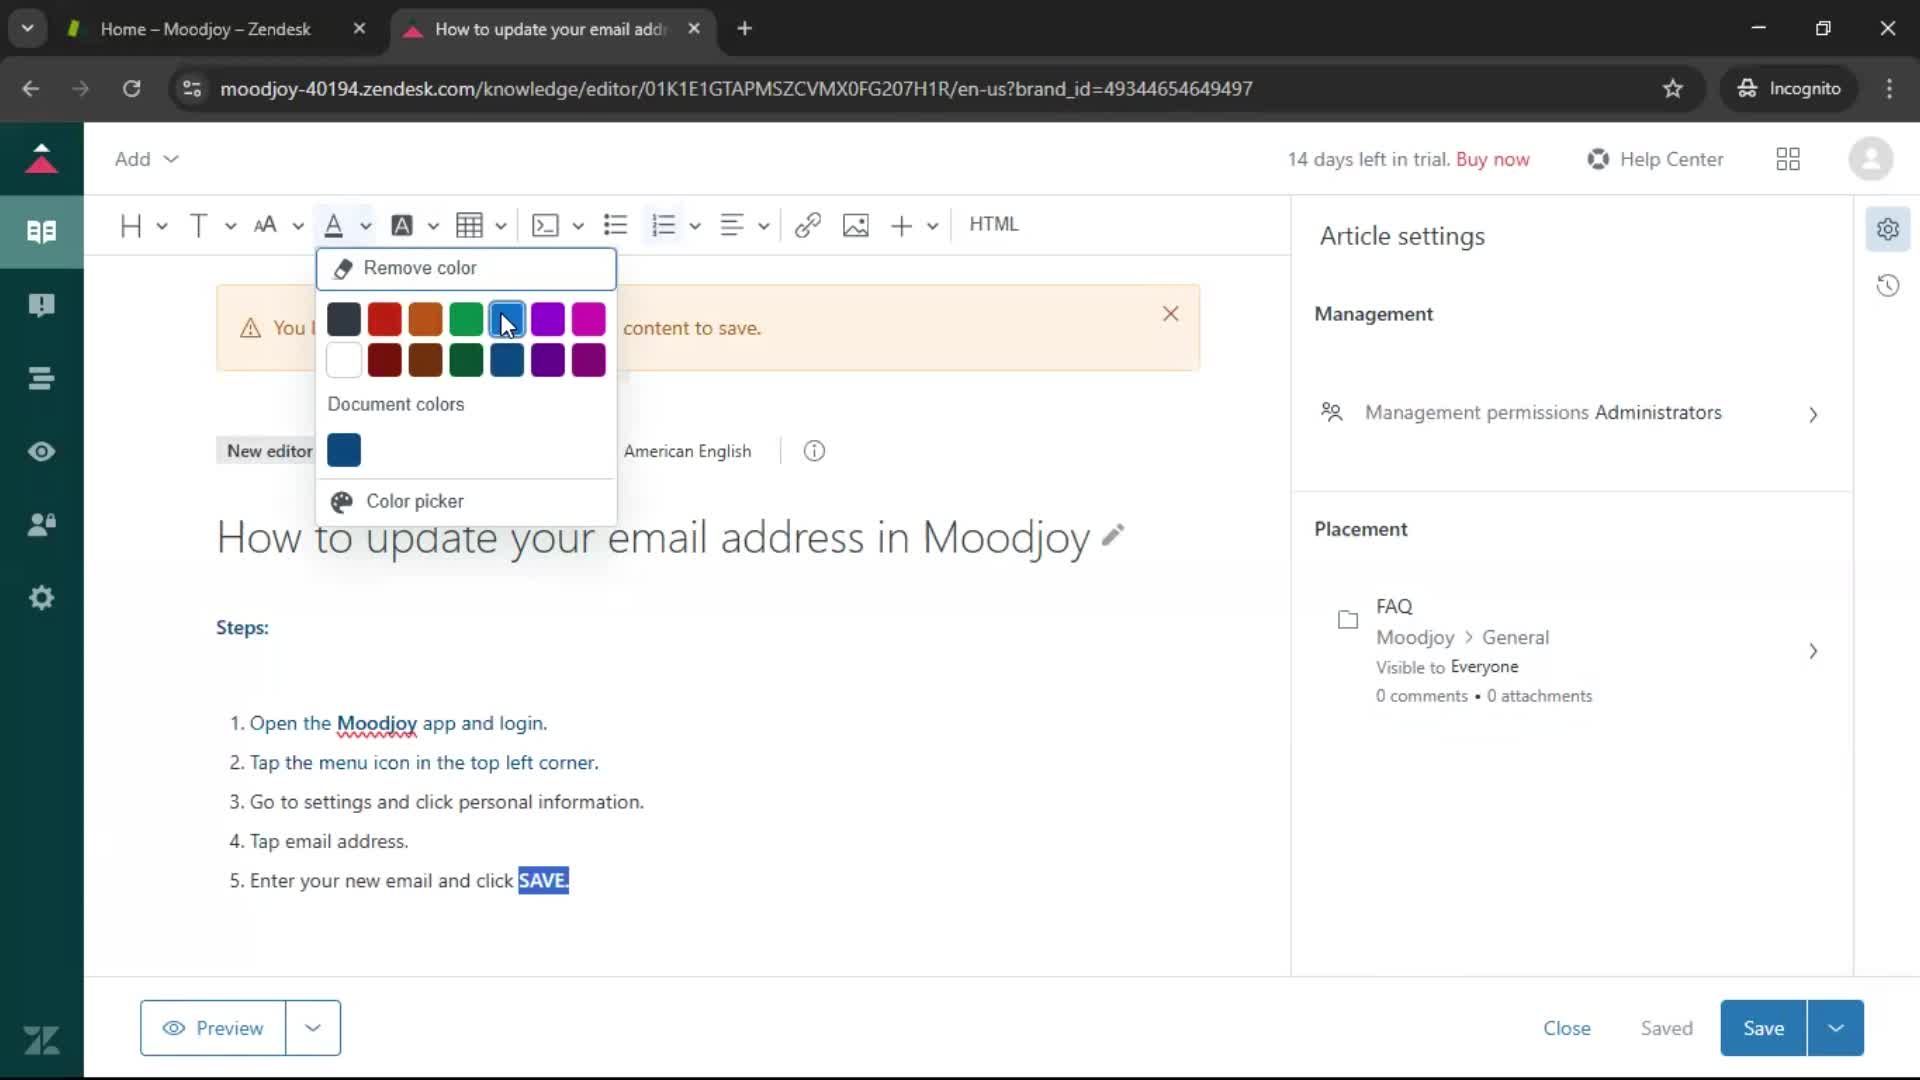The height and width of the screenshot is (1080, 1920).
Task: Open Knowledge articles sidebar icon
Action: click(41, 232)
